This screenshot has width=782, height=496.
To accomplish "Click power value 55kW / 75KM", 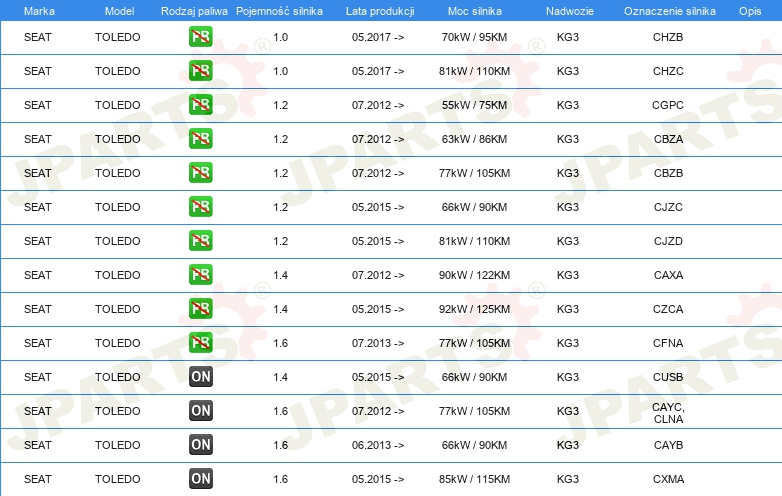I will [474, 105].
